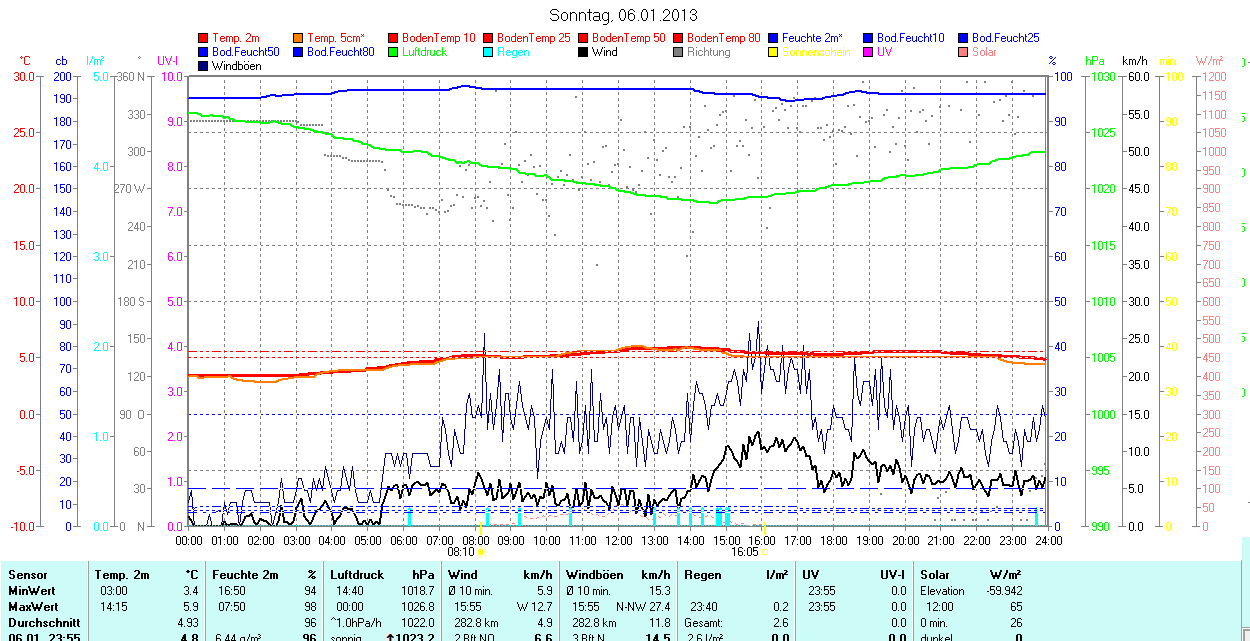The image size is (1250, 641).
Task: Click the gray Richtung legend square
Action: click(679, 52)
